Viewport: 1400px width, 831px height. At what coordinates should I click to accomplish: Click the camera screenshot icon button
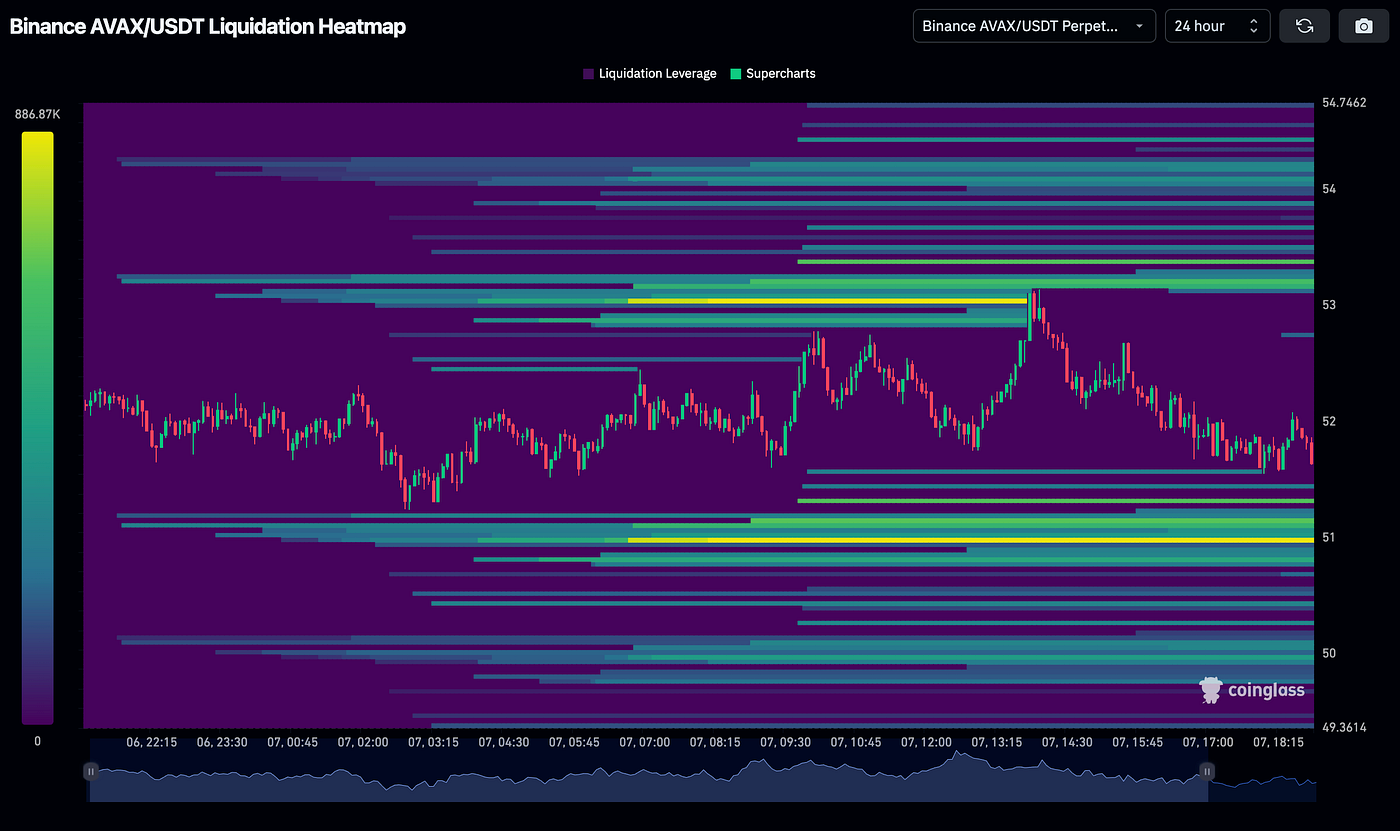(1363, 26)
